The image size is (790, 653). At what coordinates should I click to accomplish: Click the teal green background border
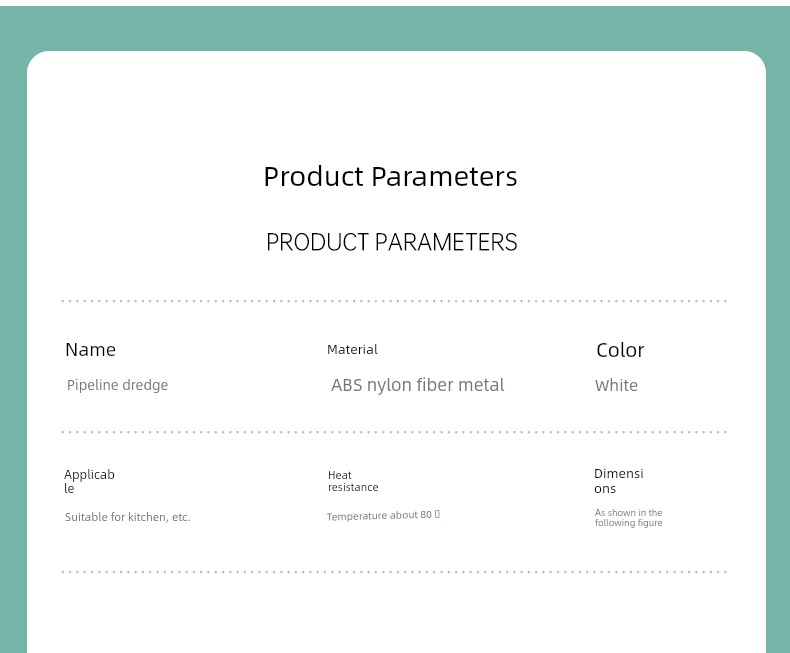pos(12,300)
